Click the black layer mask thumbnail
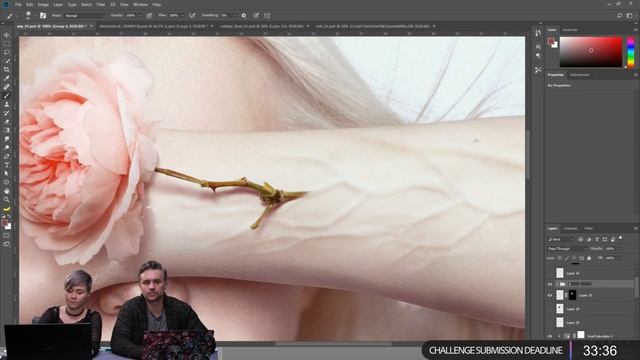The image size is (640, 360). 572,295
